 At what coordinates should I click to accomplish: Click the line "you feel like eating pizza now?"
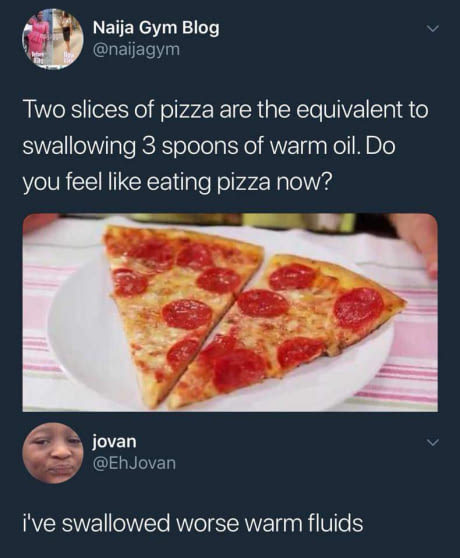177,182
